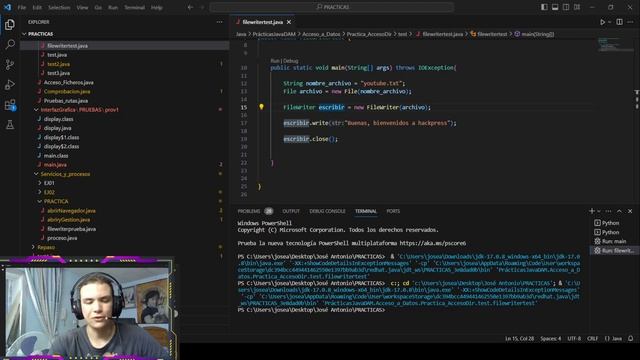Click the Debug CodeLens above main method
The image size is (640, 360).
point(291,61)
